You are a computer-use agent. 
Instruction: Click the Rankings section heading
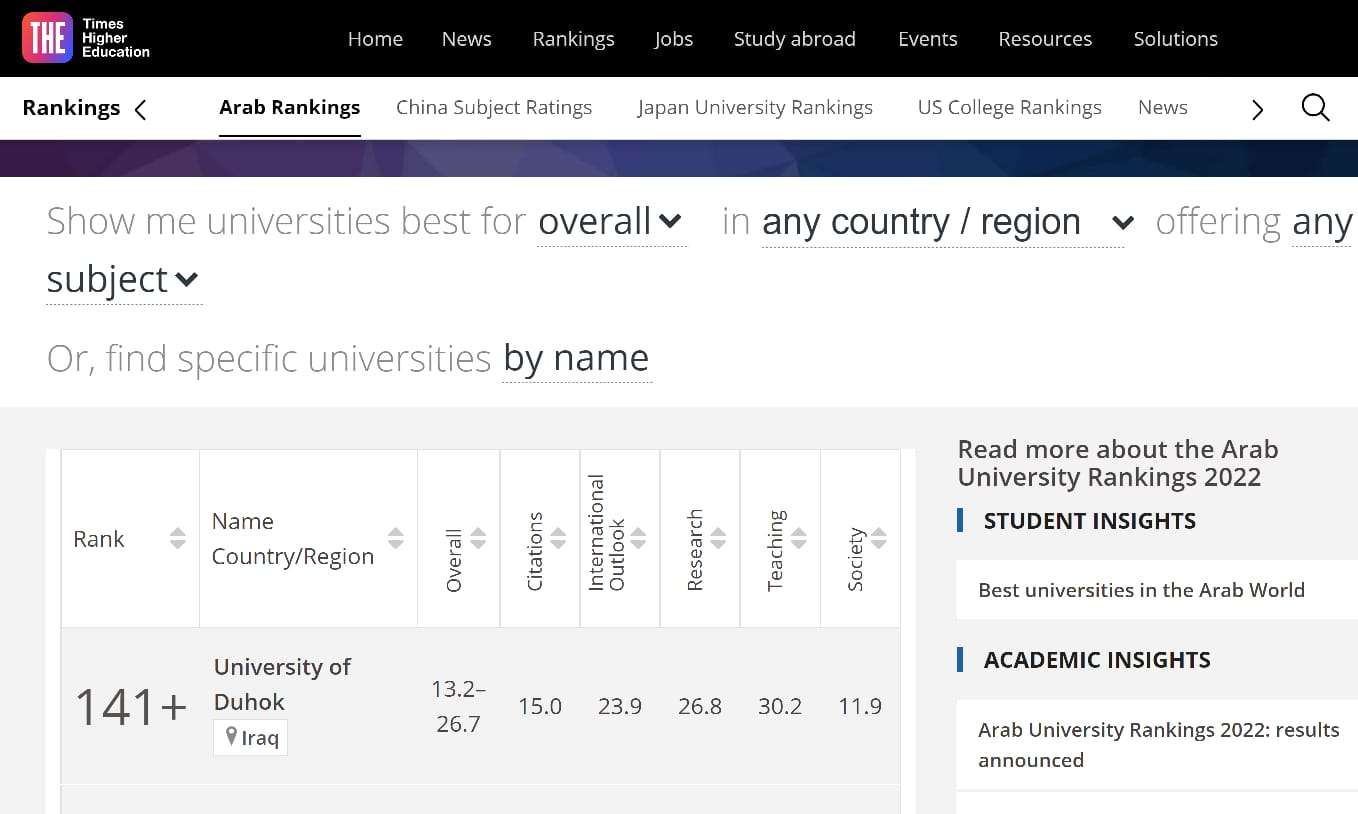pos(71,108)
